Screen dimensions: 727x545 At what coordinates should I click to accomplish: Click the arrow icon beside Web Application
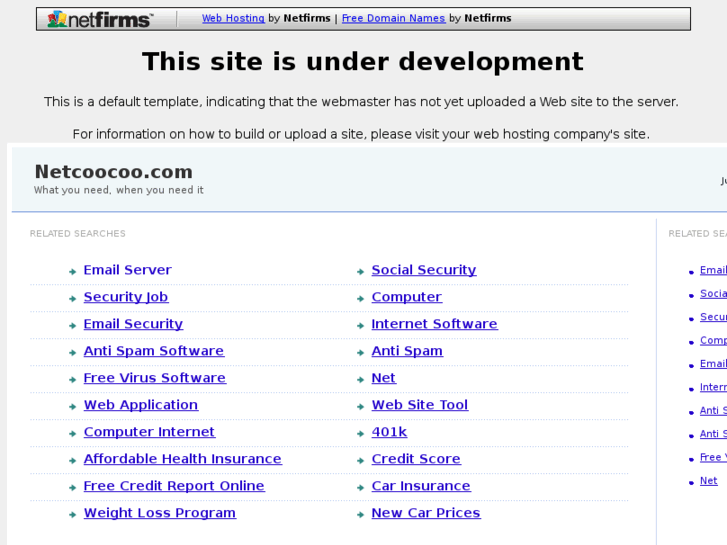(72, 407)
